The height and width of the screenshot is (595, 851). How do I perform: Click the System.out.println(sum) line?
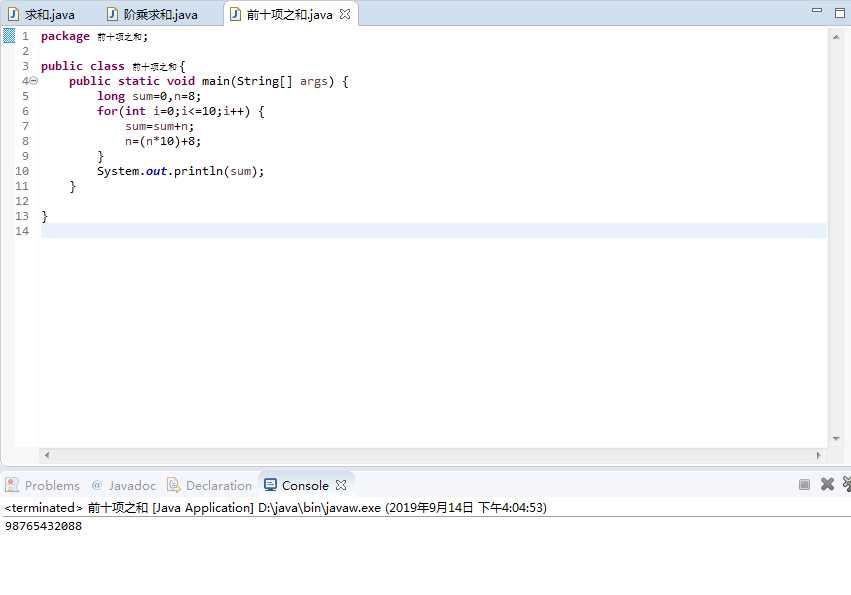coord(180,172)
